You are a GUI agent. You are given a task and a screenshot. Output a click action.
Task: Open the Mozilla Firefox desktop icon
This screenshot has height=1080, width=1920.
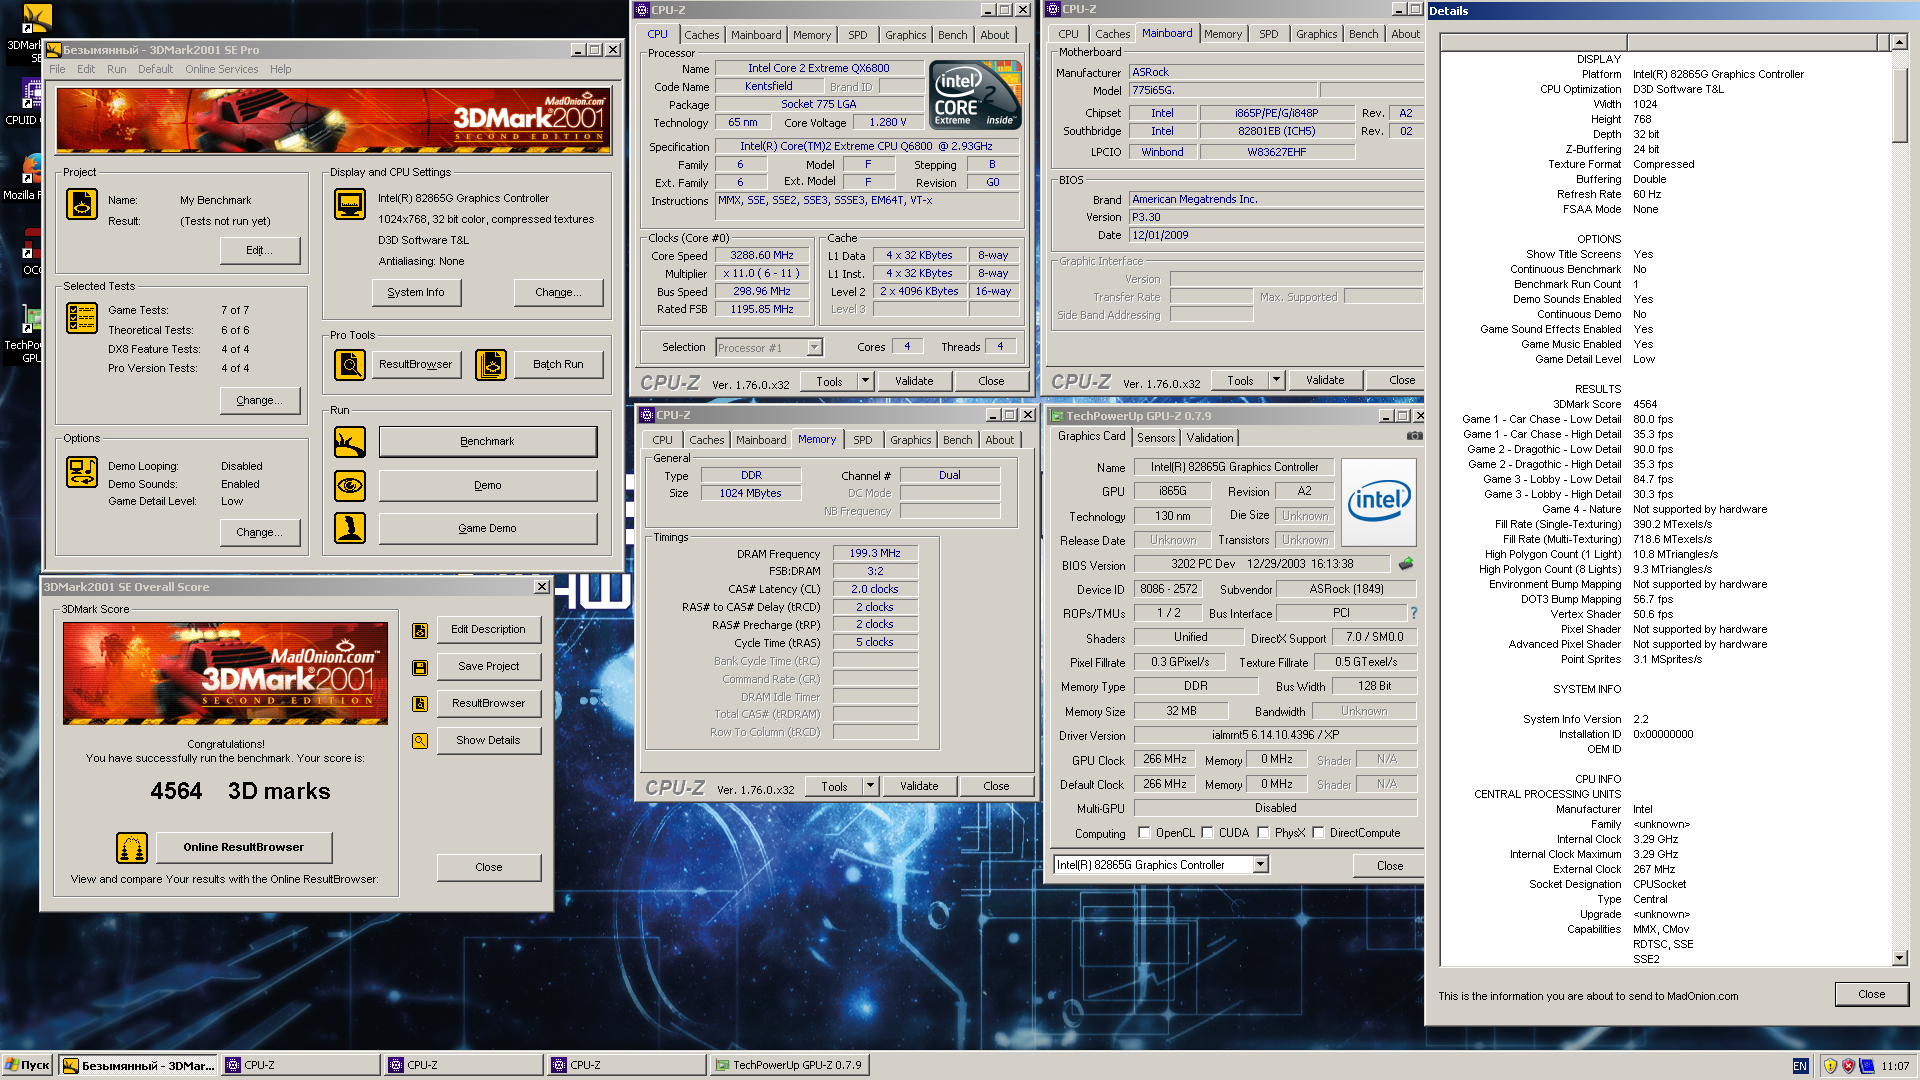(32, 168)
